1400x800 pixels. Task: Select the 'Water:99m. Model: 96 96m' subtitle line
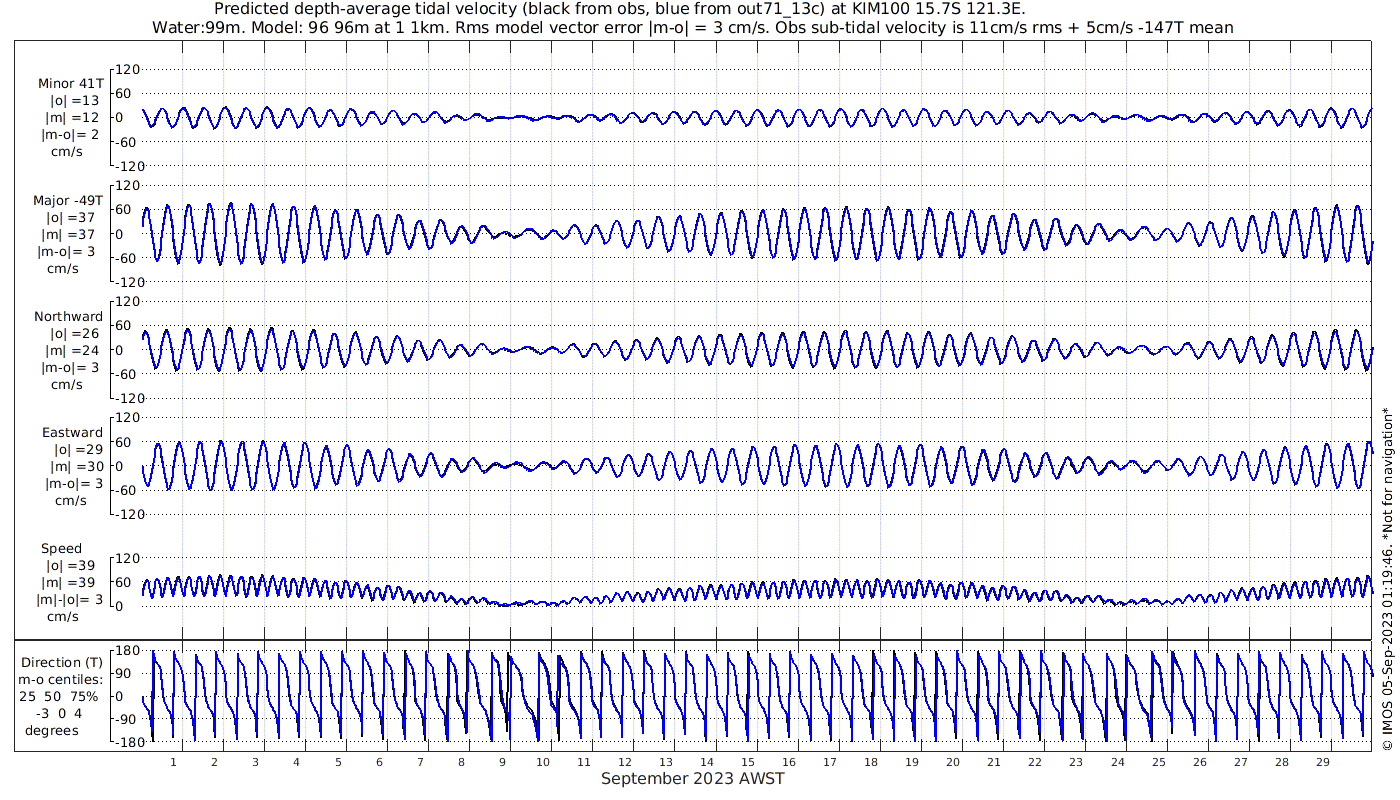coord(692,27)
